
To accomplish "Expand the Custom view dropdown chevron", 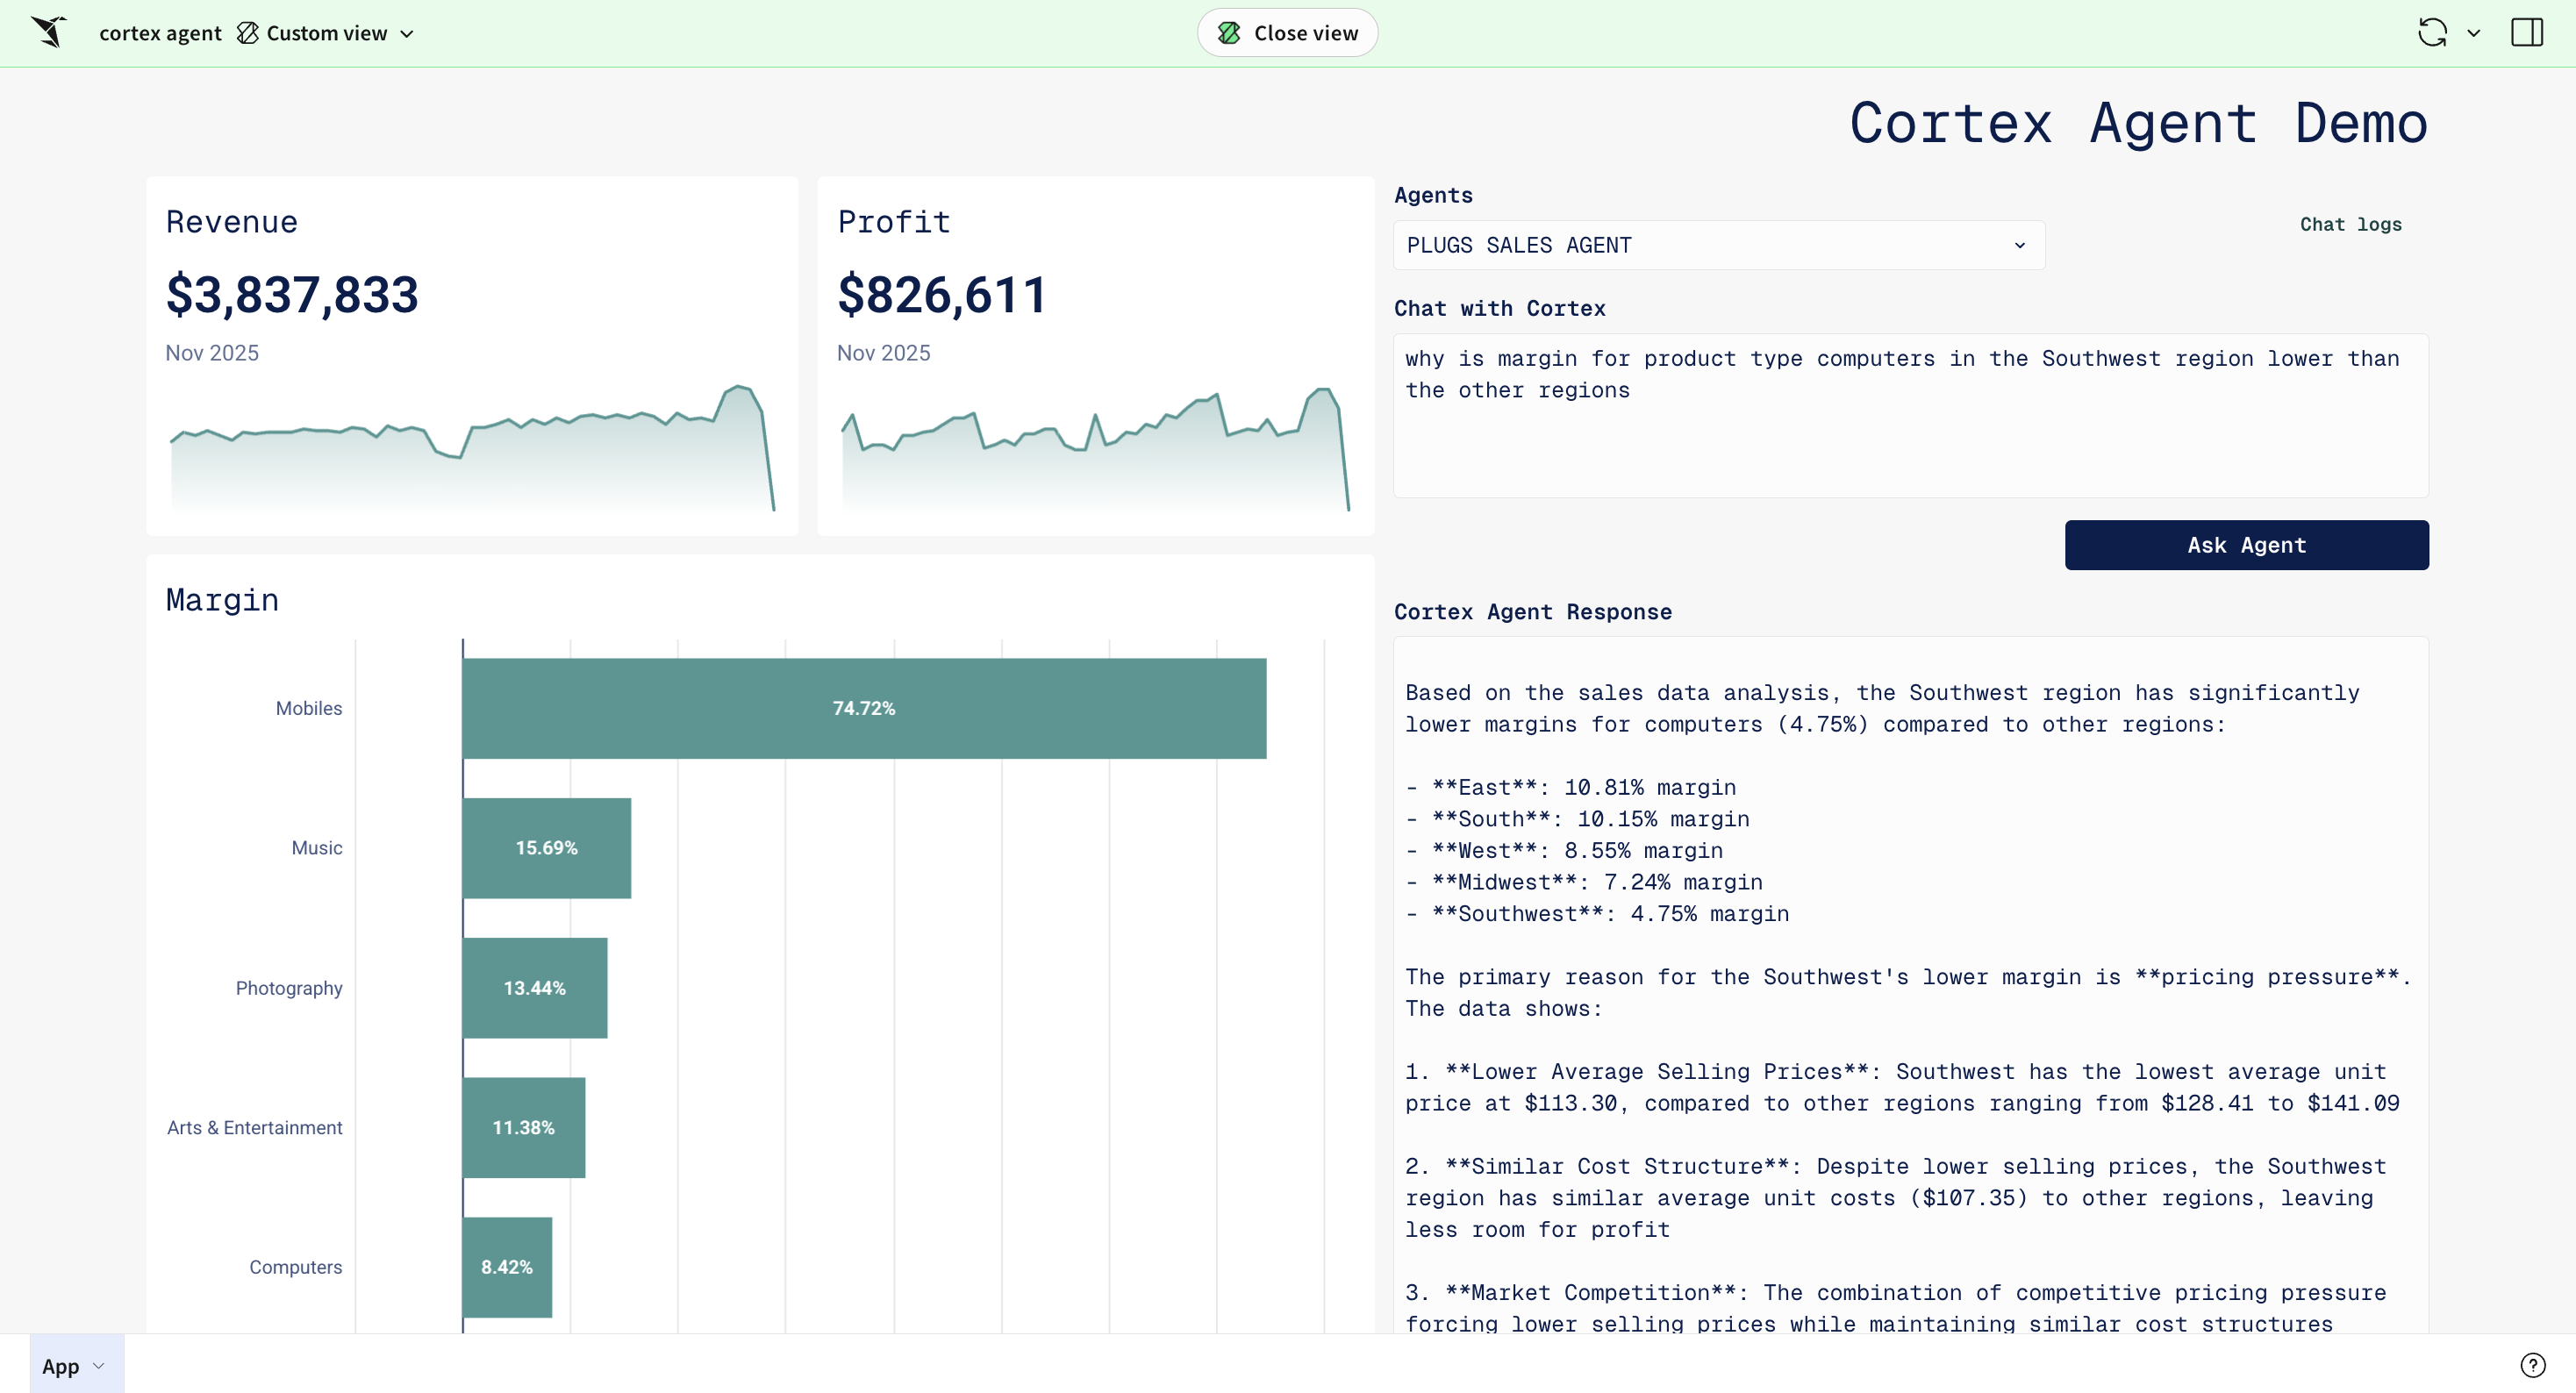I will coord(407,34).
